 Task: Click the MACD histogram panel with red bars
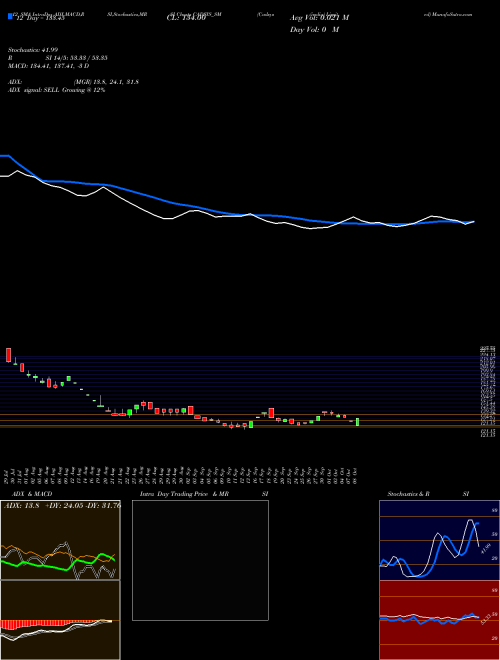[60, 620]
